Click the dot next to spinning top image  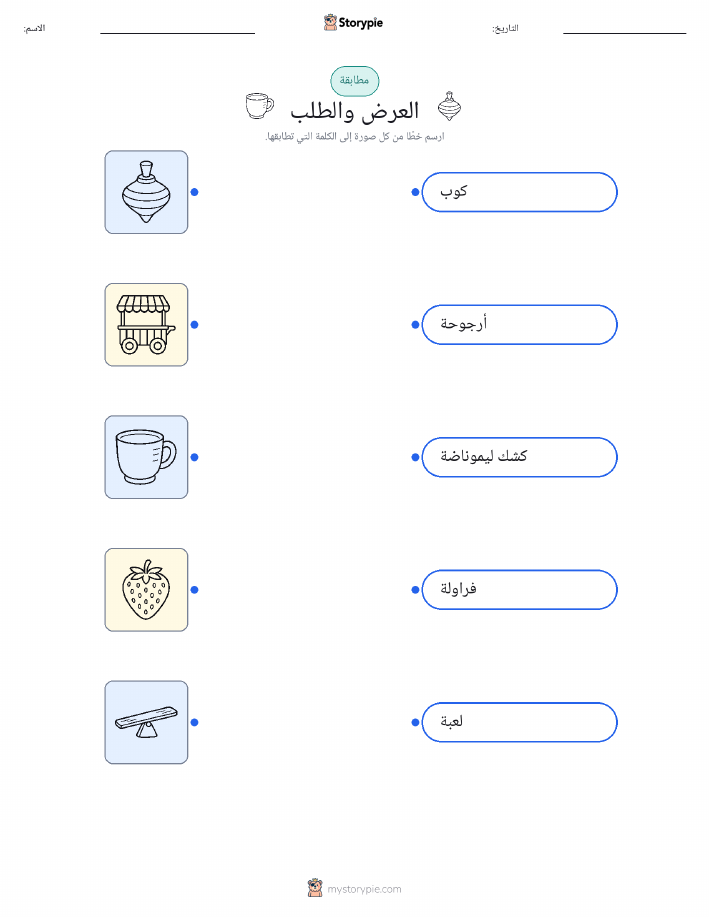point(195,192)
